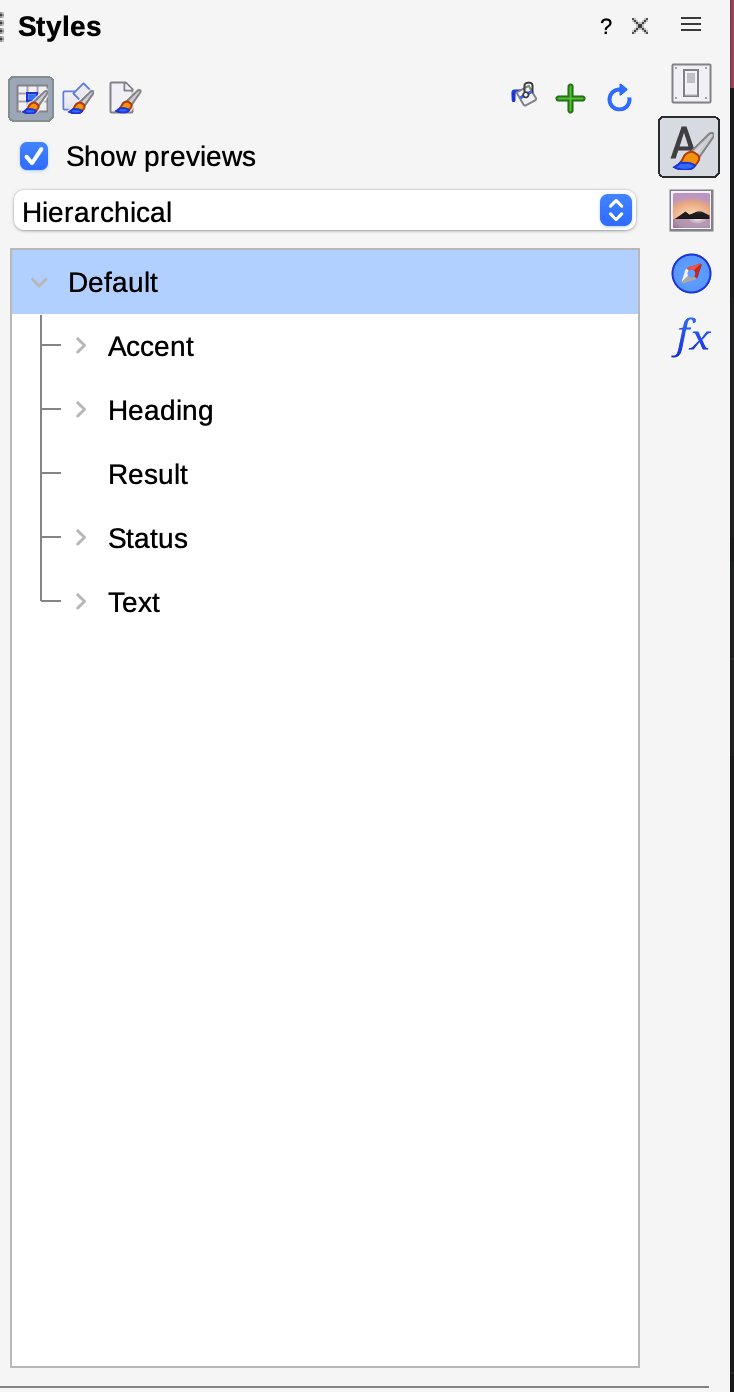Open the Properties sidebar deck
Screen dimensions: 734x1392
click(691, 83)
